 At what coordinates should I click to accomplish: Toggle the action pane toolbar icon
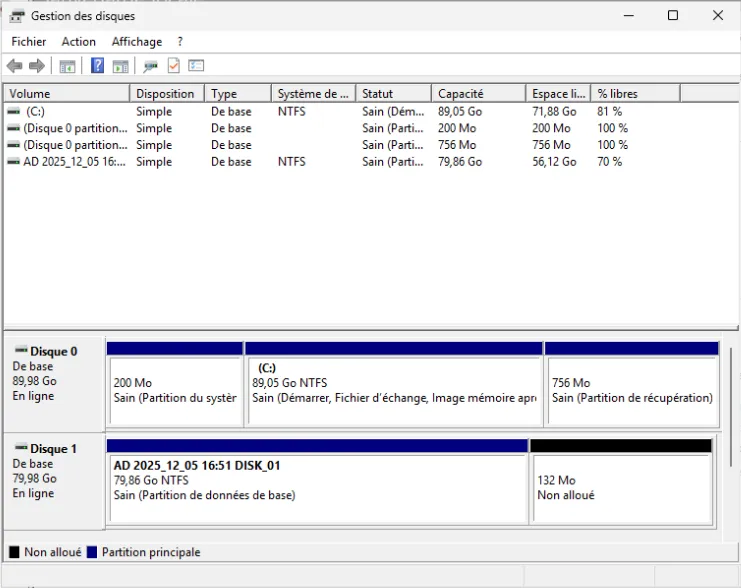click(x=120, y=66)
